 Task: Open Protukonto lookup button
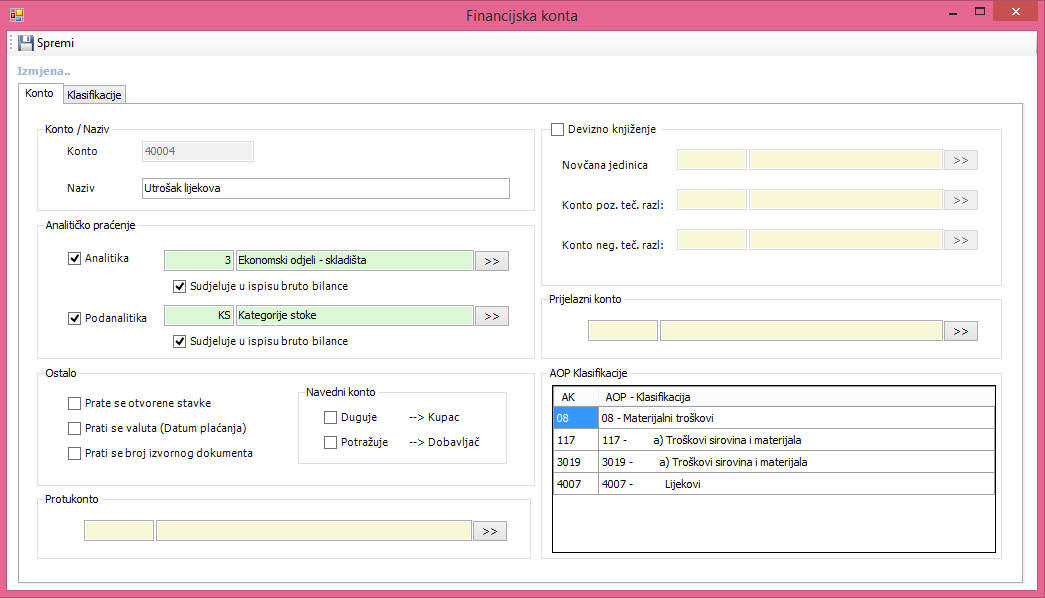point(490,531)
